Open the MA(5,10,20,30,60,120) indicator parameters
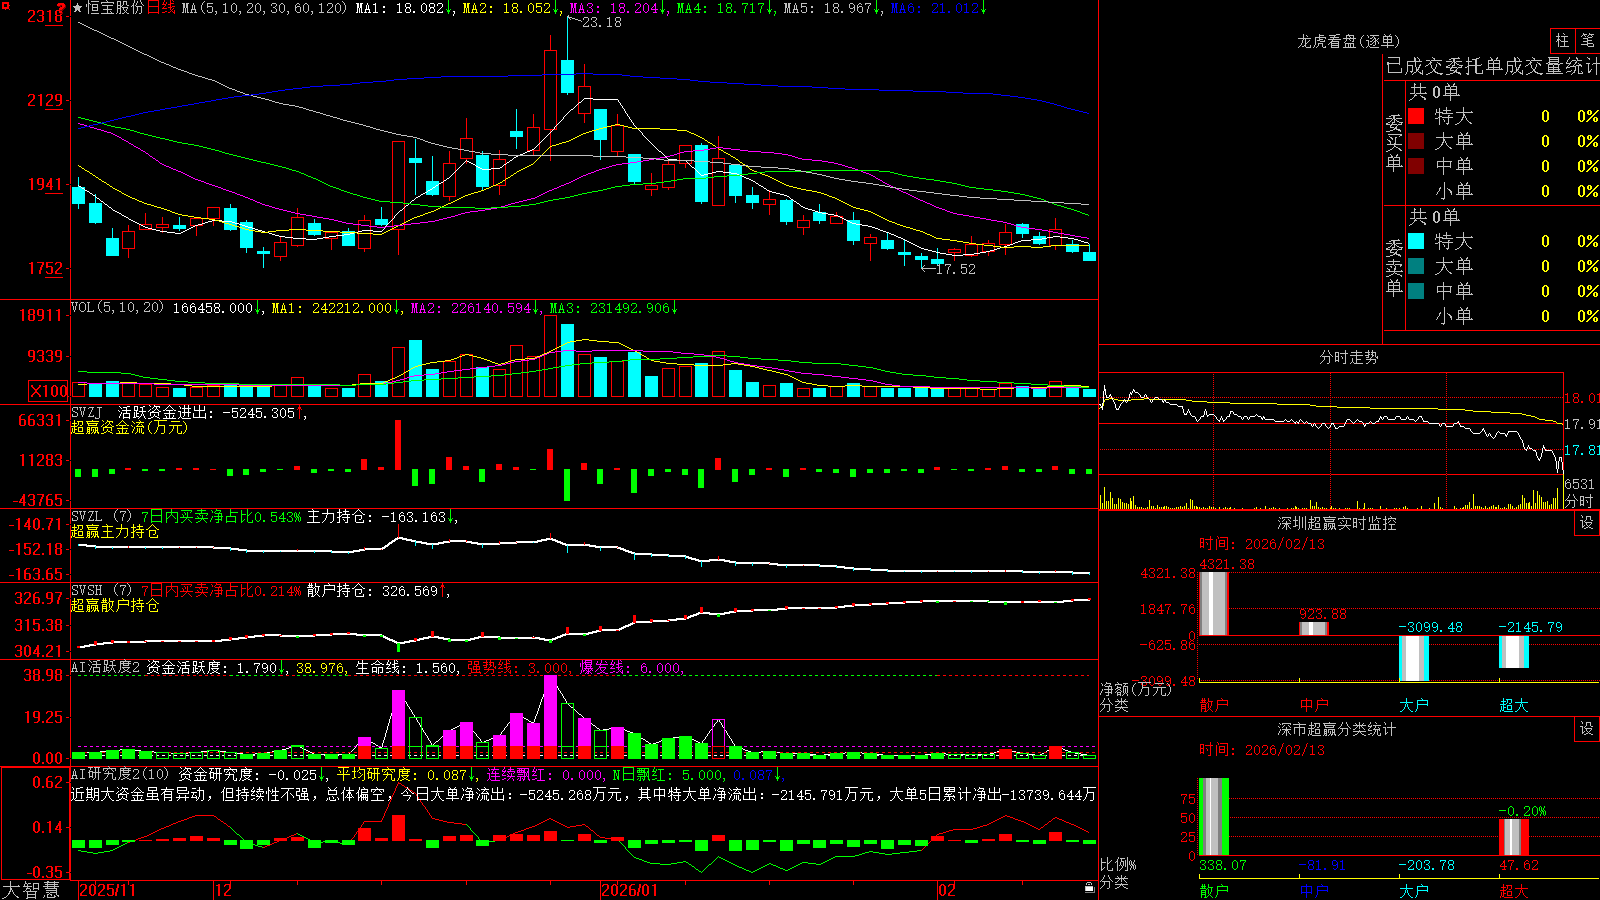The width and height of the screenshot is (1600, 900). coord(265,8)
